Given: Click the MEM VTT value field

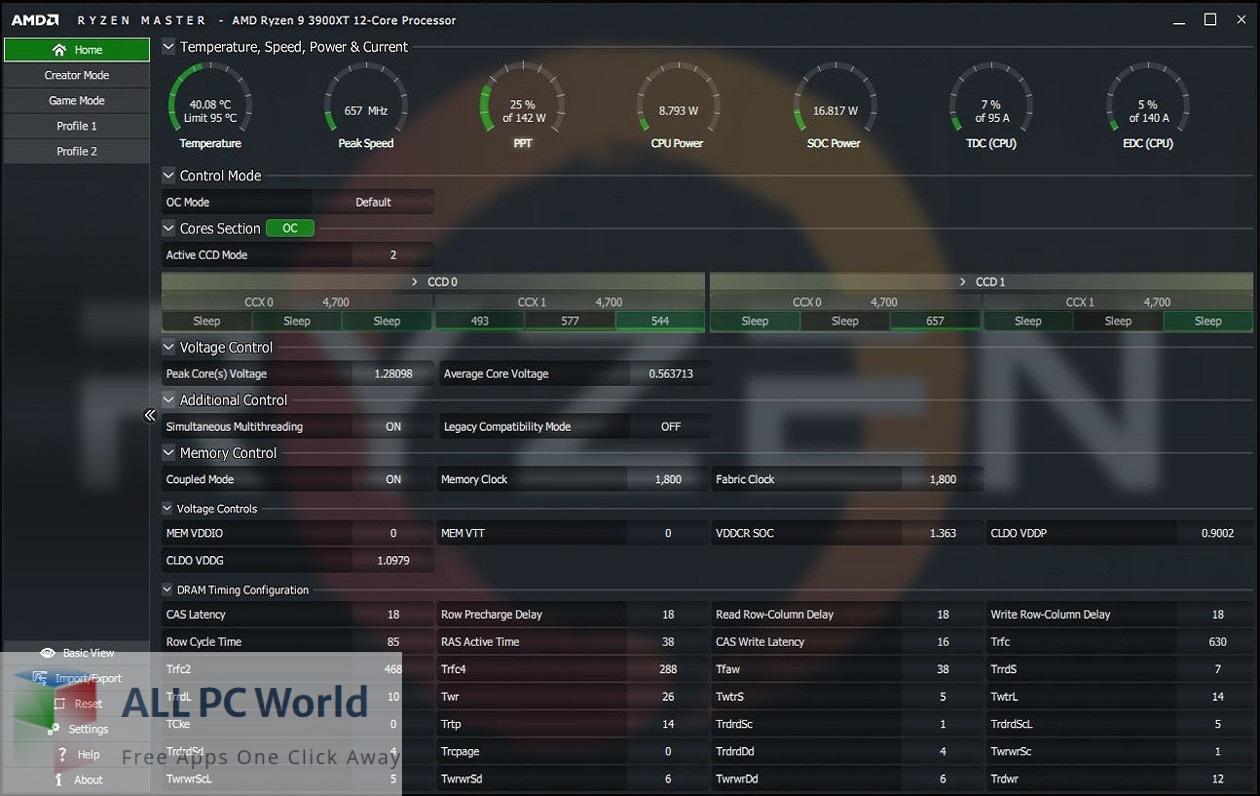Looking at the screenshot, I should tap(668, 534).
